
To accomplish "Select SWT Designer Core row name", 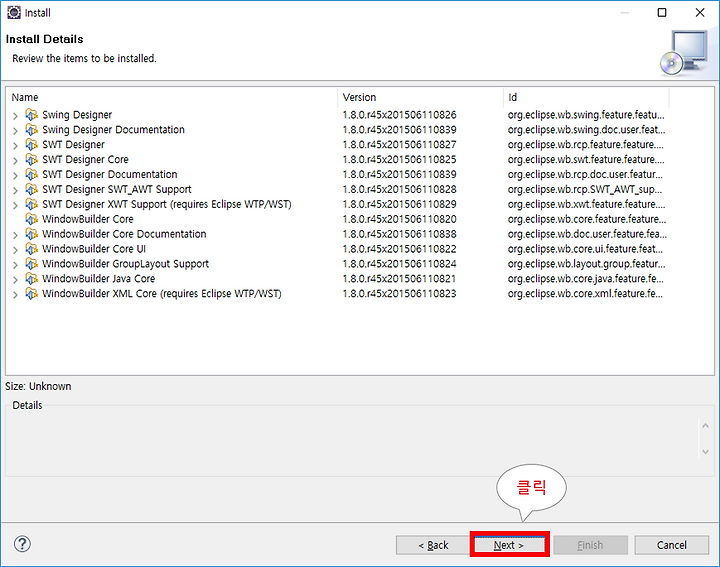I will point(85,160).
